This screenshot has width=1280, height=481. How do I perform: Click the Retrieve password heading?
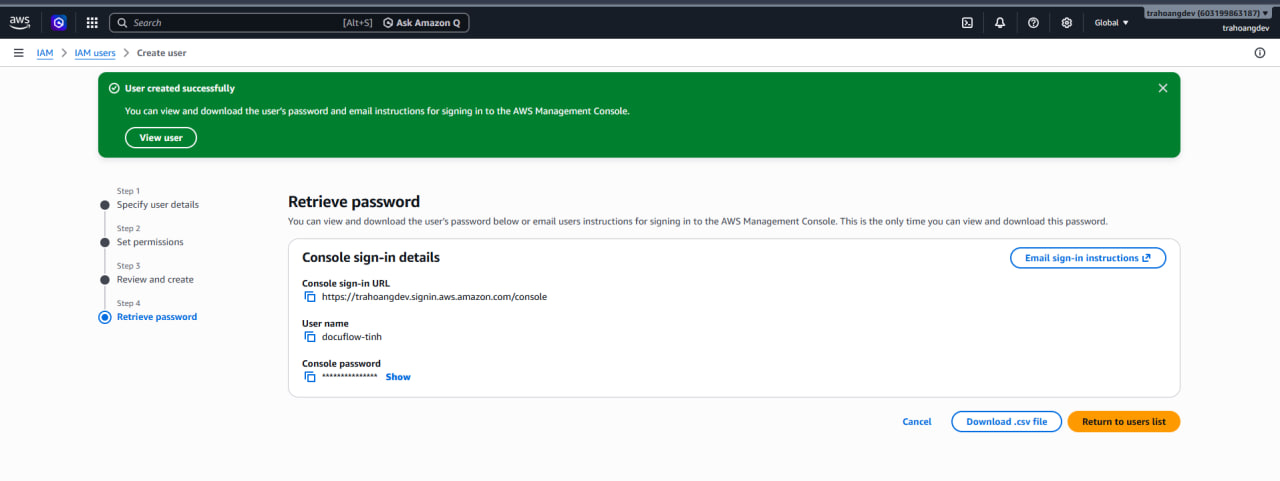tap(354, 202)
